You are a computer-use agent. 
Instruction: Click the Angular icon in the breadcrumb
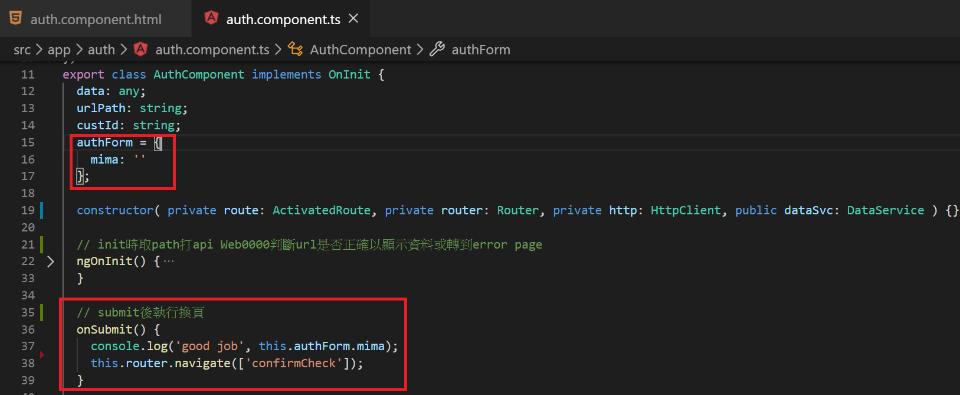pos(141,50)
